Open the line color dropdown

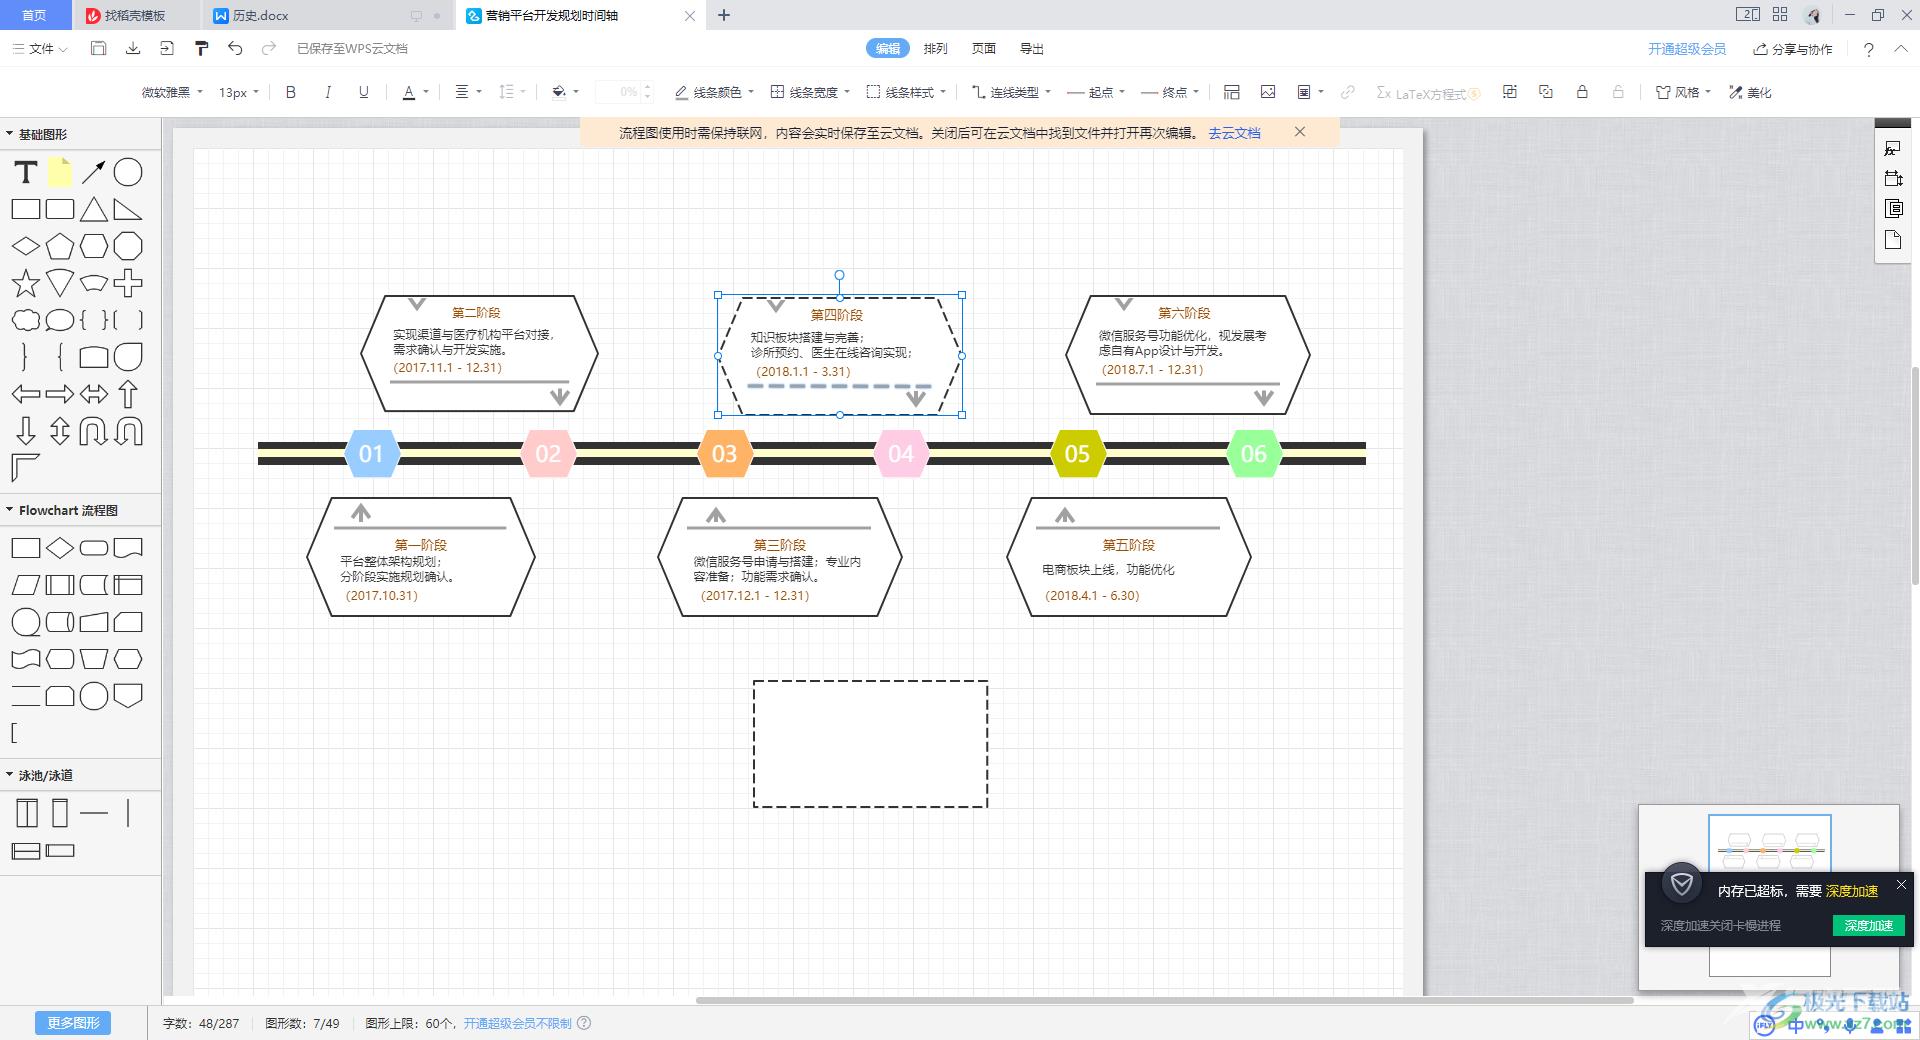click(x=714, y=92)
